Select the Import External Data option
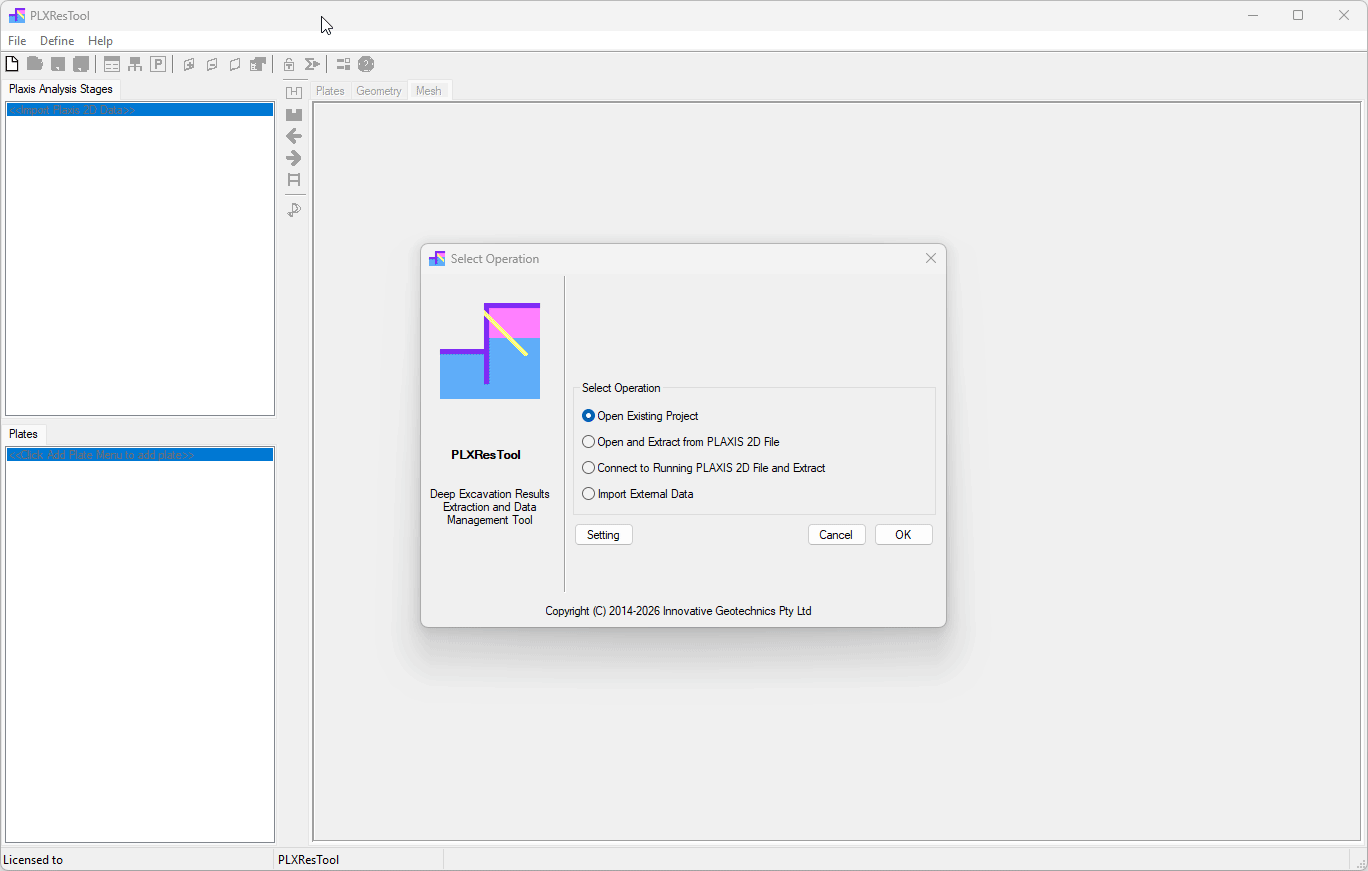This screenshot has height=871, width=1368. coord(637,494)
